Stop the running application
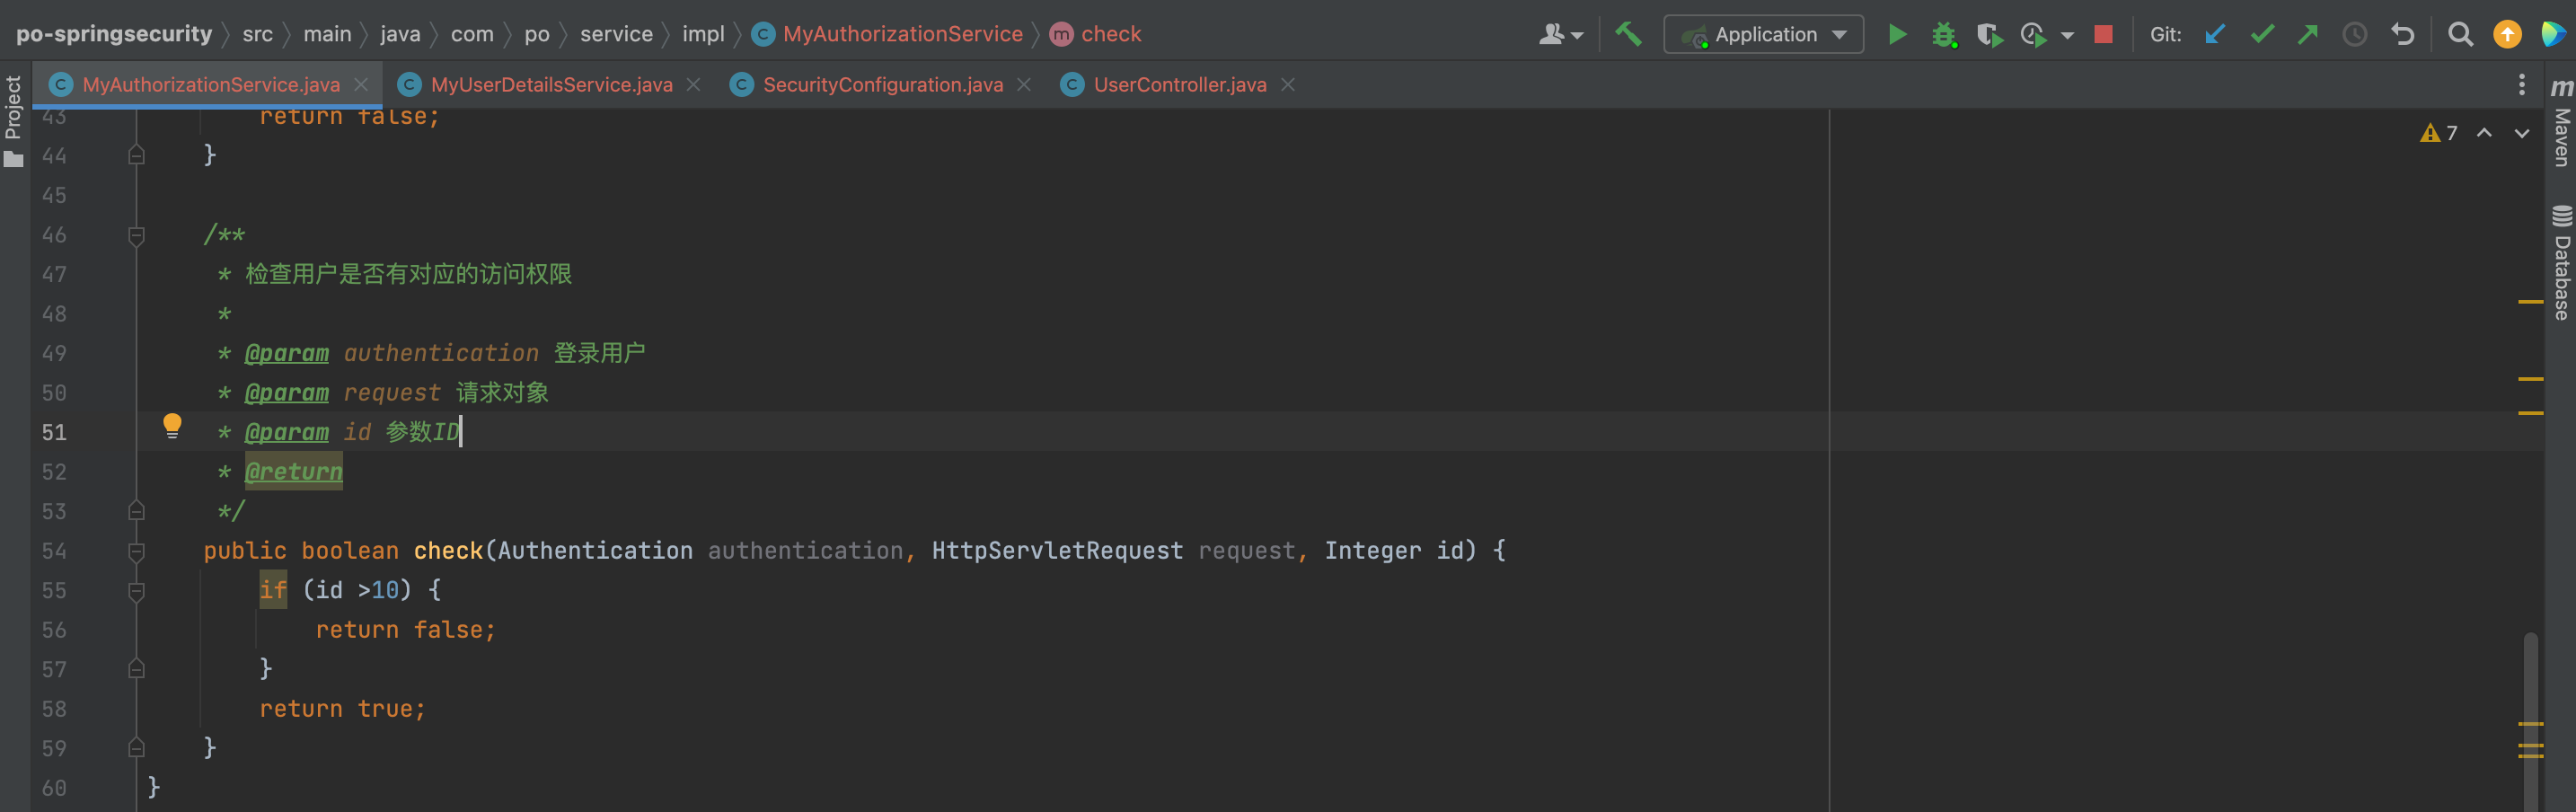Screen dimensions: 2576x812 2103,35
